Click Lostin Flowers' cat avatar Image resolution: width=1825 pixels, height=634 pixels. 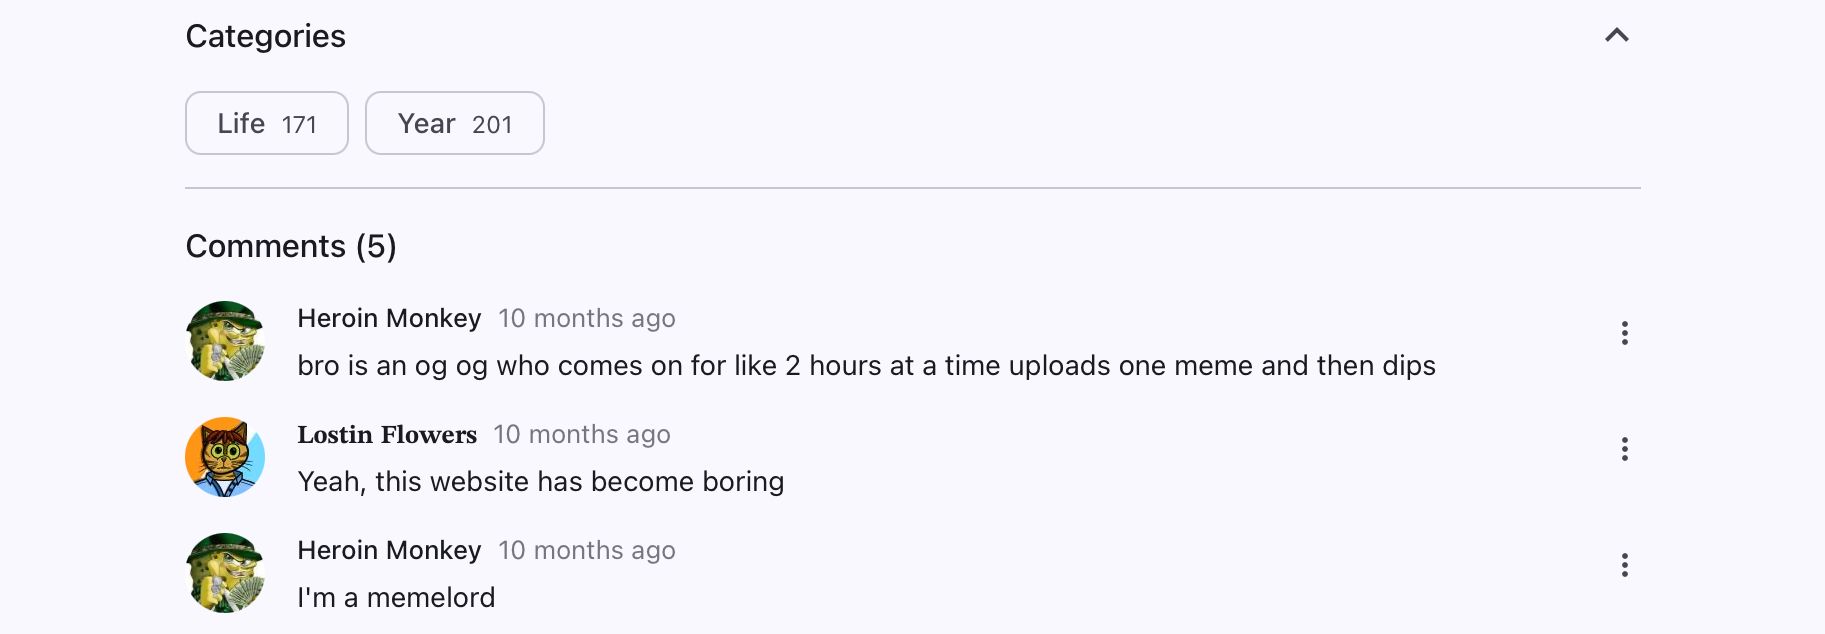[225, 457]
